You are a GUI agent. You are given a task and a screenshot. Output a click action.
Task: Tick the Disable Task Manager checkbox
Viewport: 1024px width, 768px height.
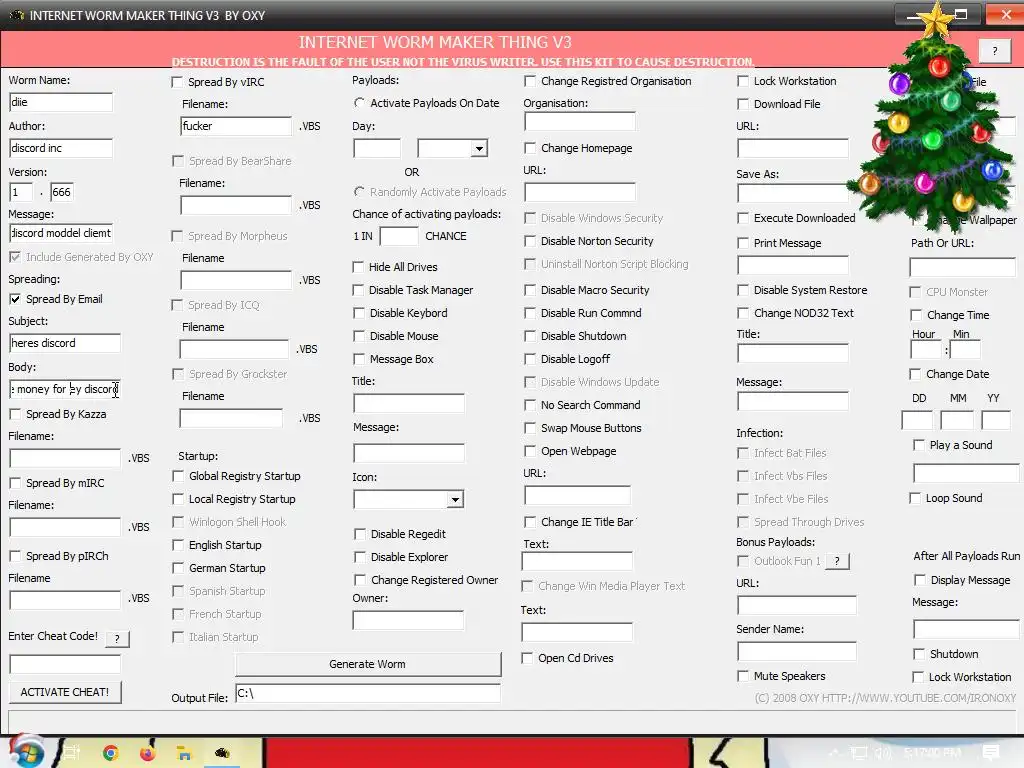358,290
